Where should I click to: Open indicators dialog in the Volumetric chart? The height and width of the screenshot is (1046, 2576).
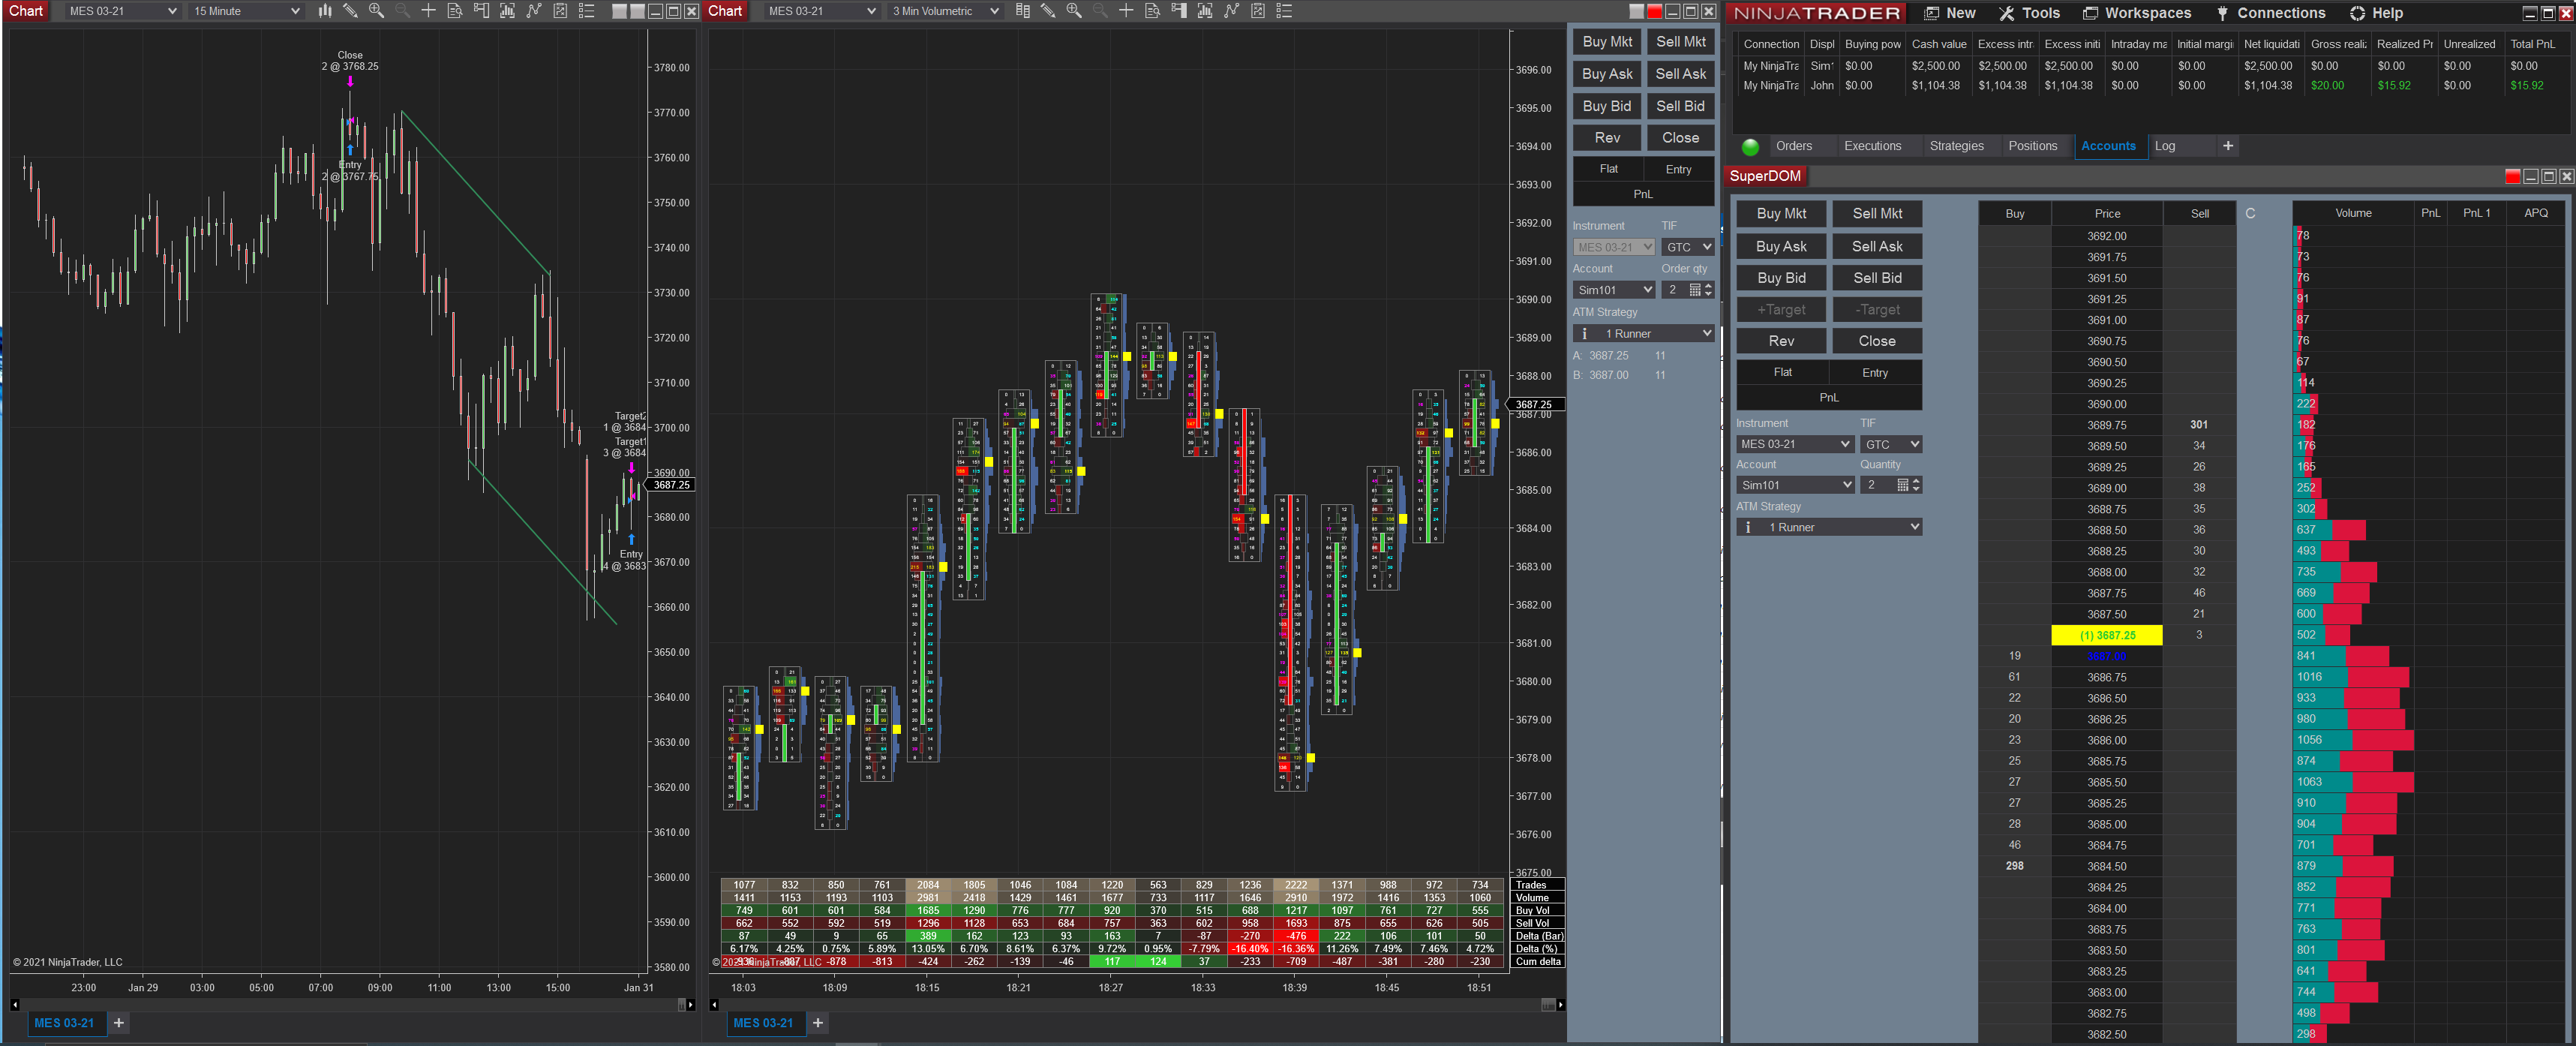point(1205,11)
